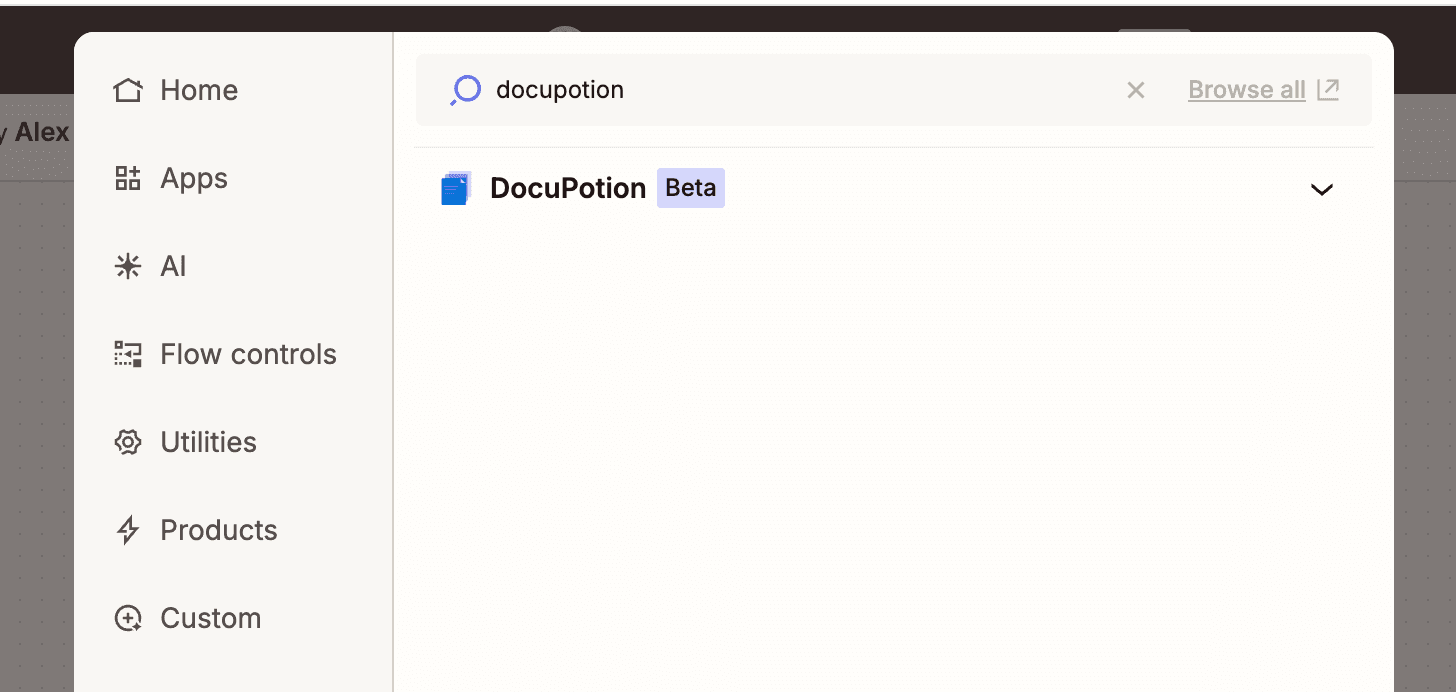Click the search magnifier icon
The image size is (1456, 692).
click(x=465, y=90)
